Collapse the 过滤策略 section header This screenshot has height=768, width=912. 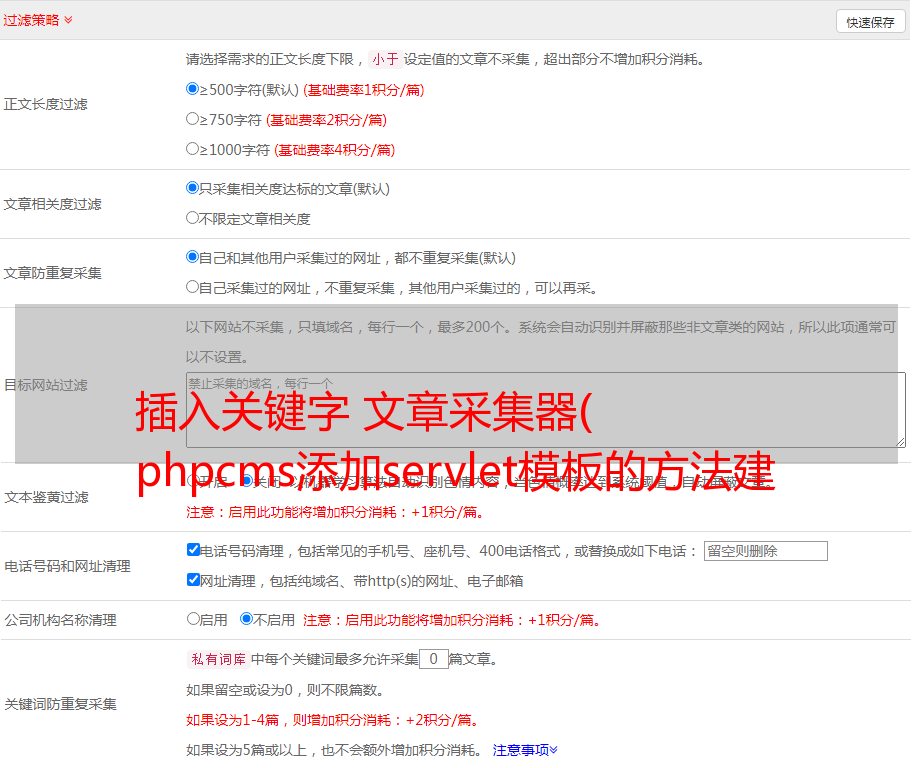(x=38, y=20)
